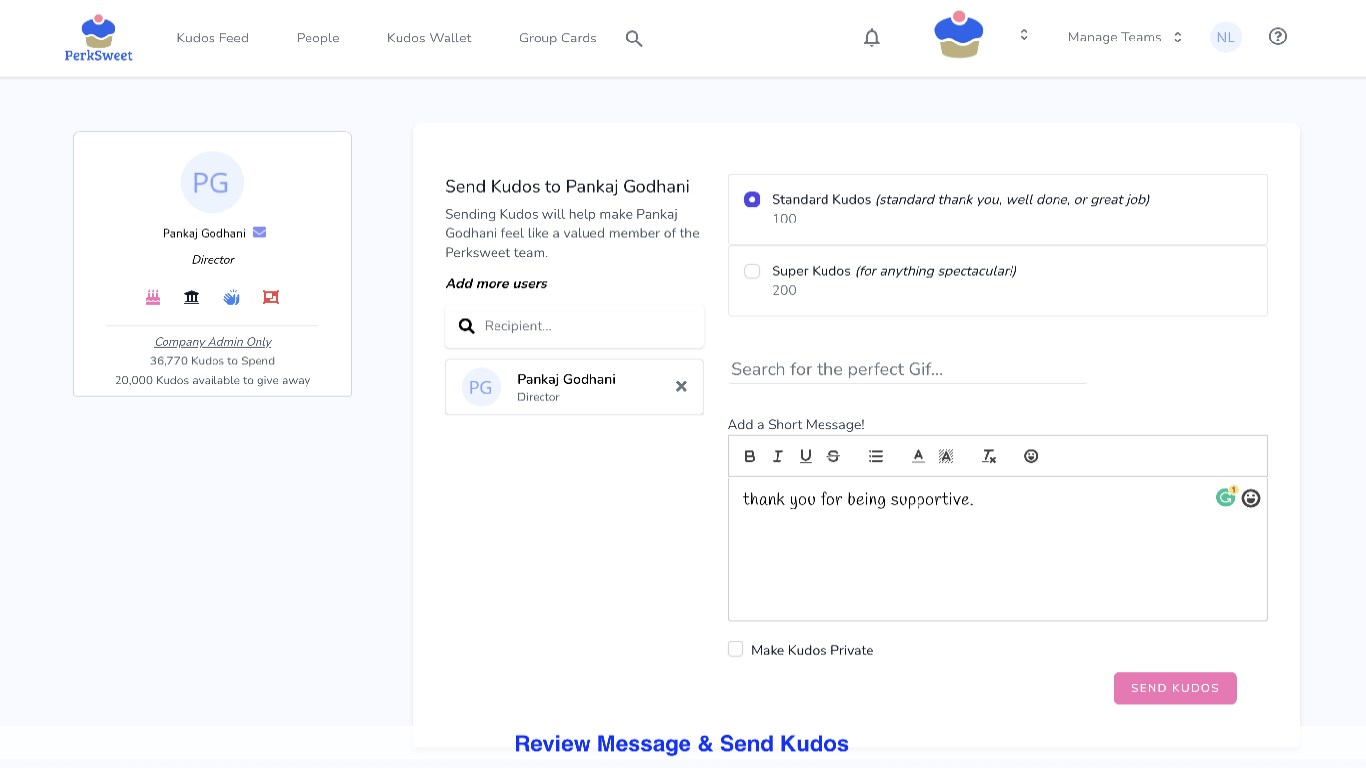Click the cupcake company icon in the header
The width and height of the screenshot is (1366, 768).
(x=959, y=35)
